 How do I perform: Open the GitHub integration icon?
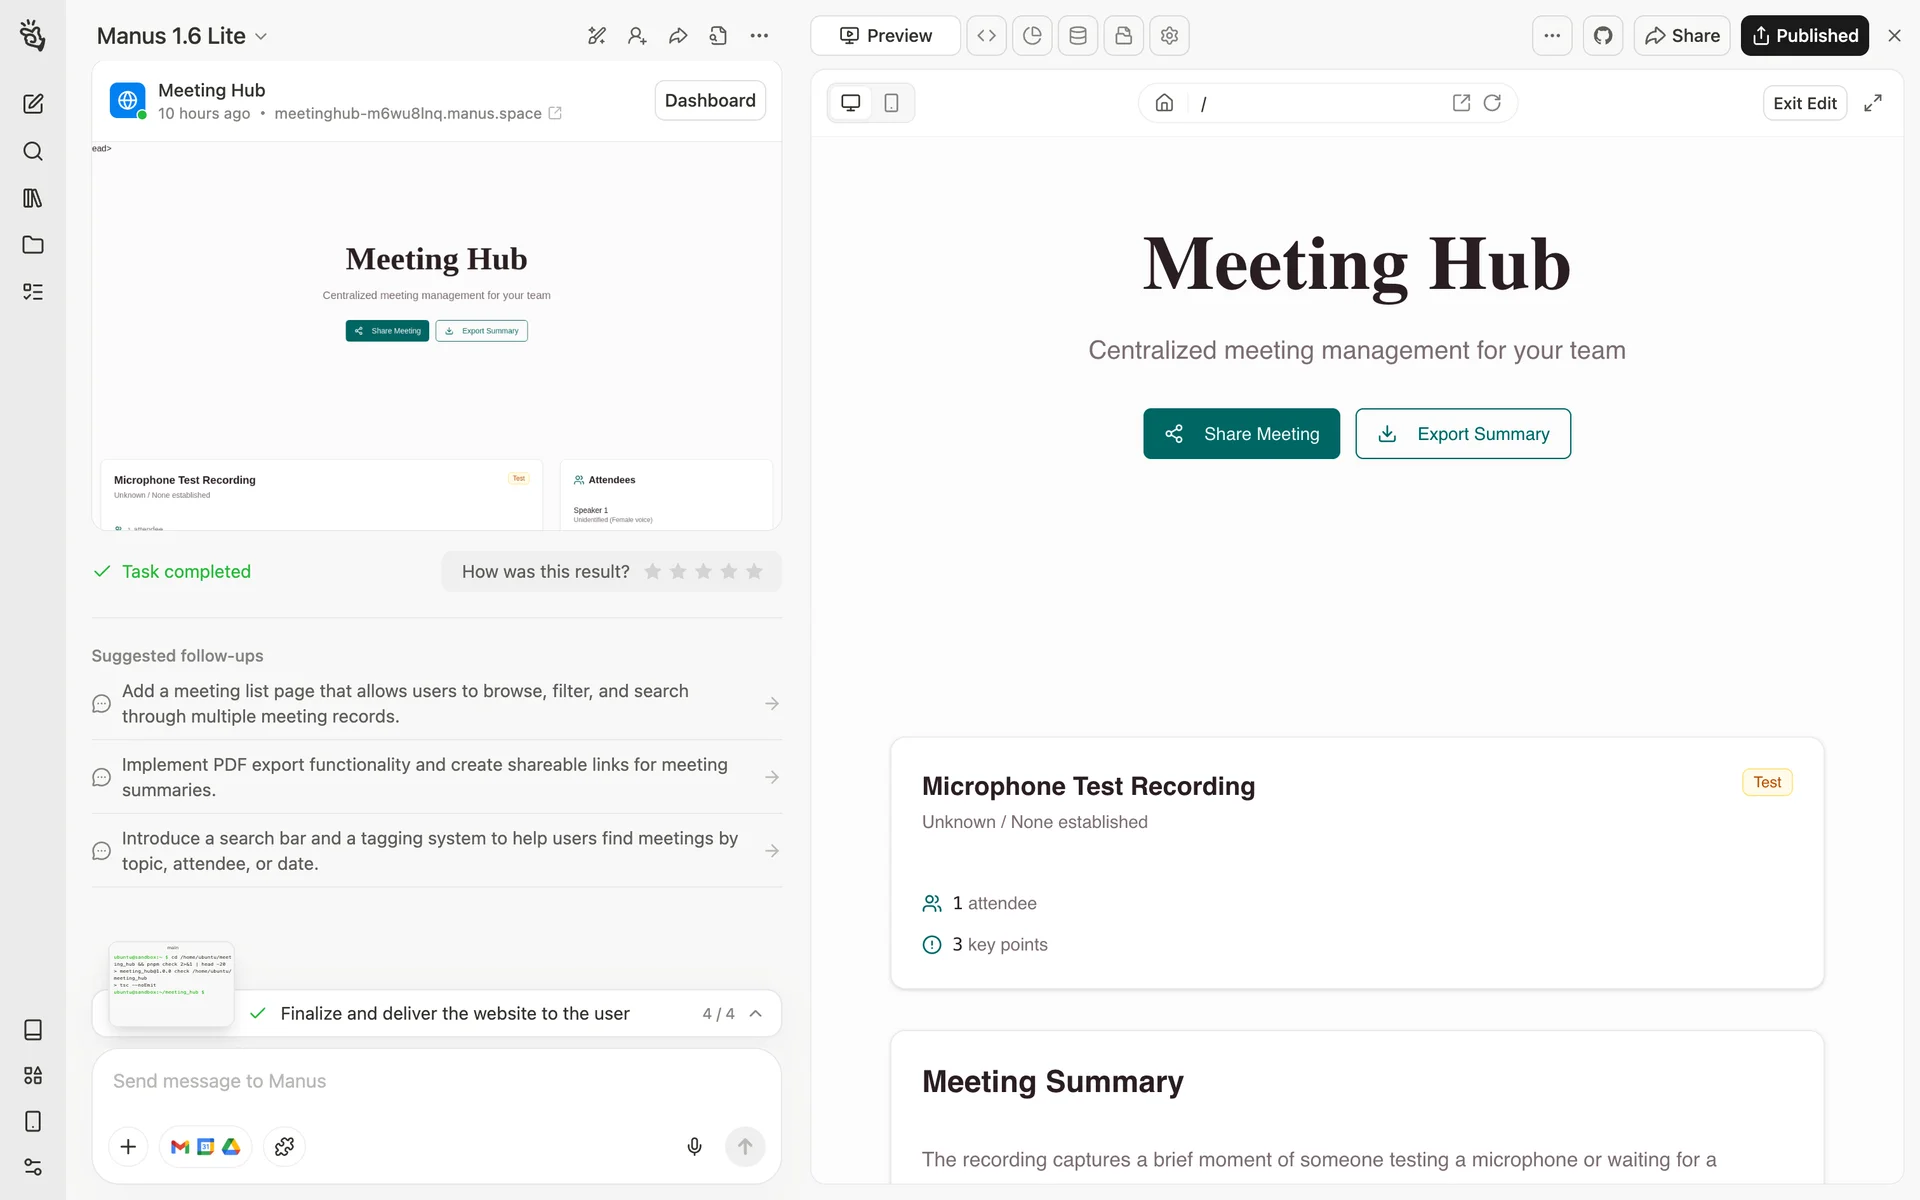1603,36
